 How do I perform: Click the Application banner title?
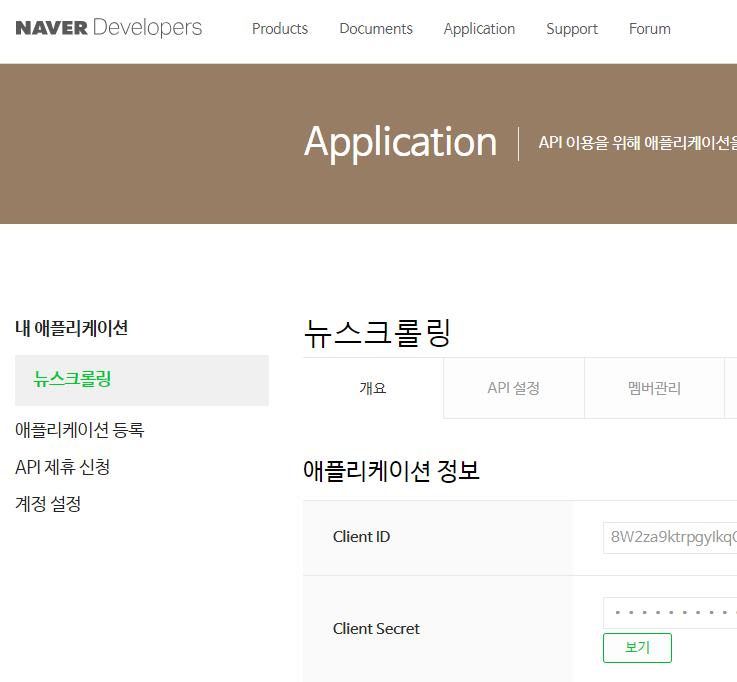(400, 142)
